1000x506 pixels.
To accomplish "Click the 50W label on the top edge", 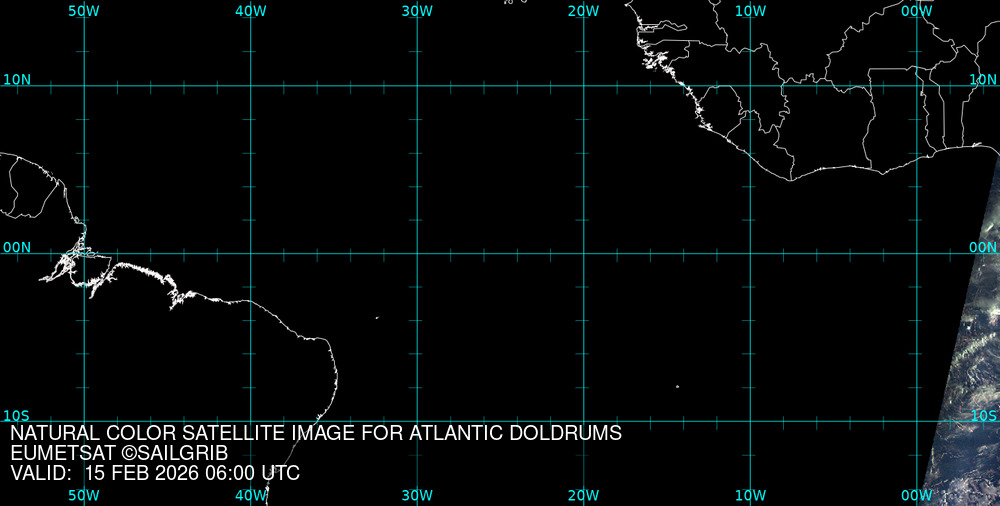I will tap(84, 10).
